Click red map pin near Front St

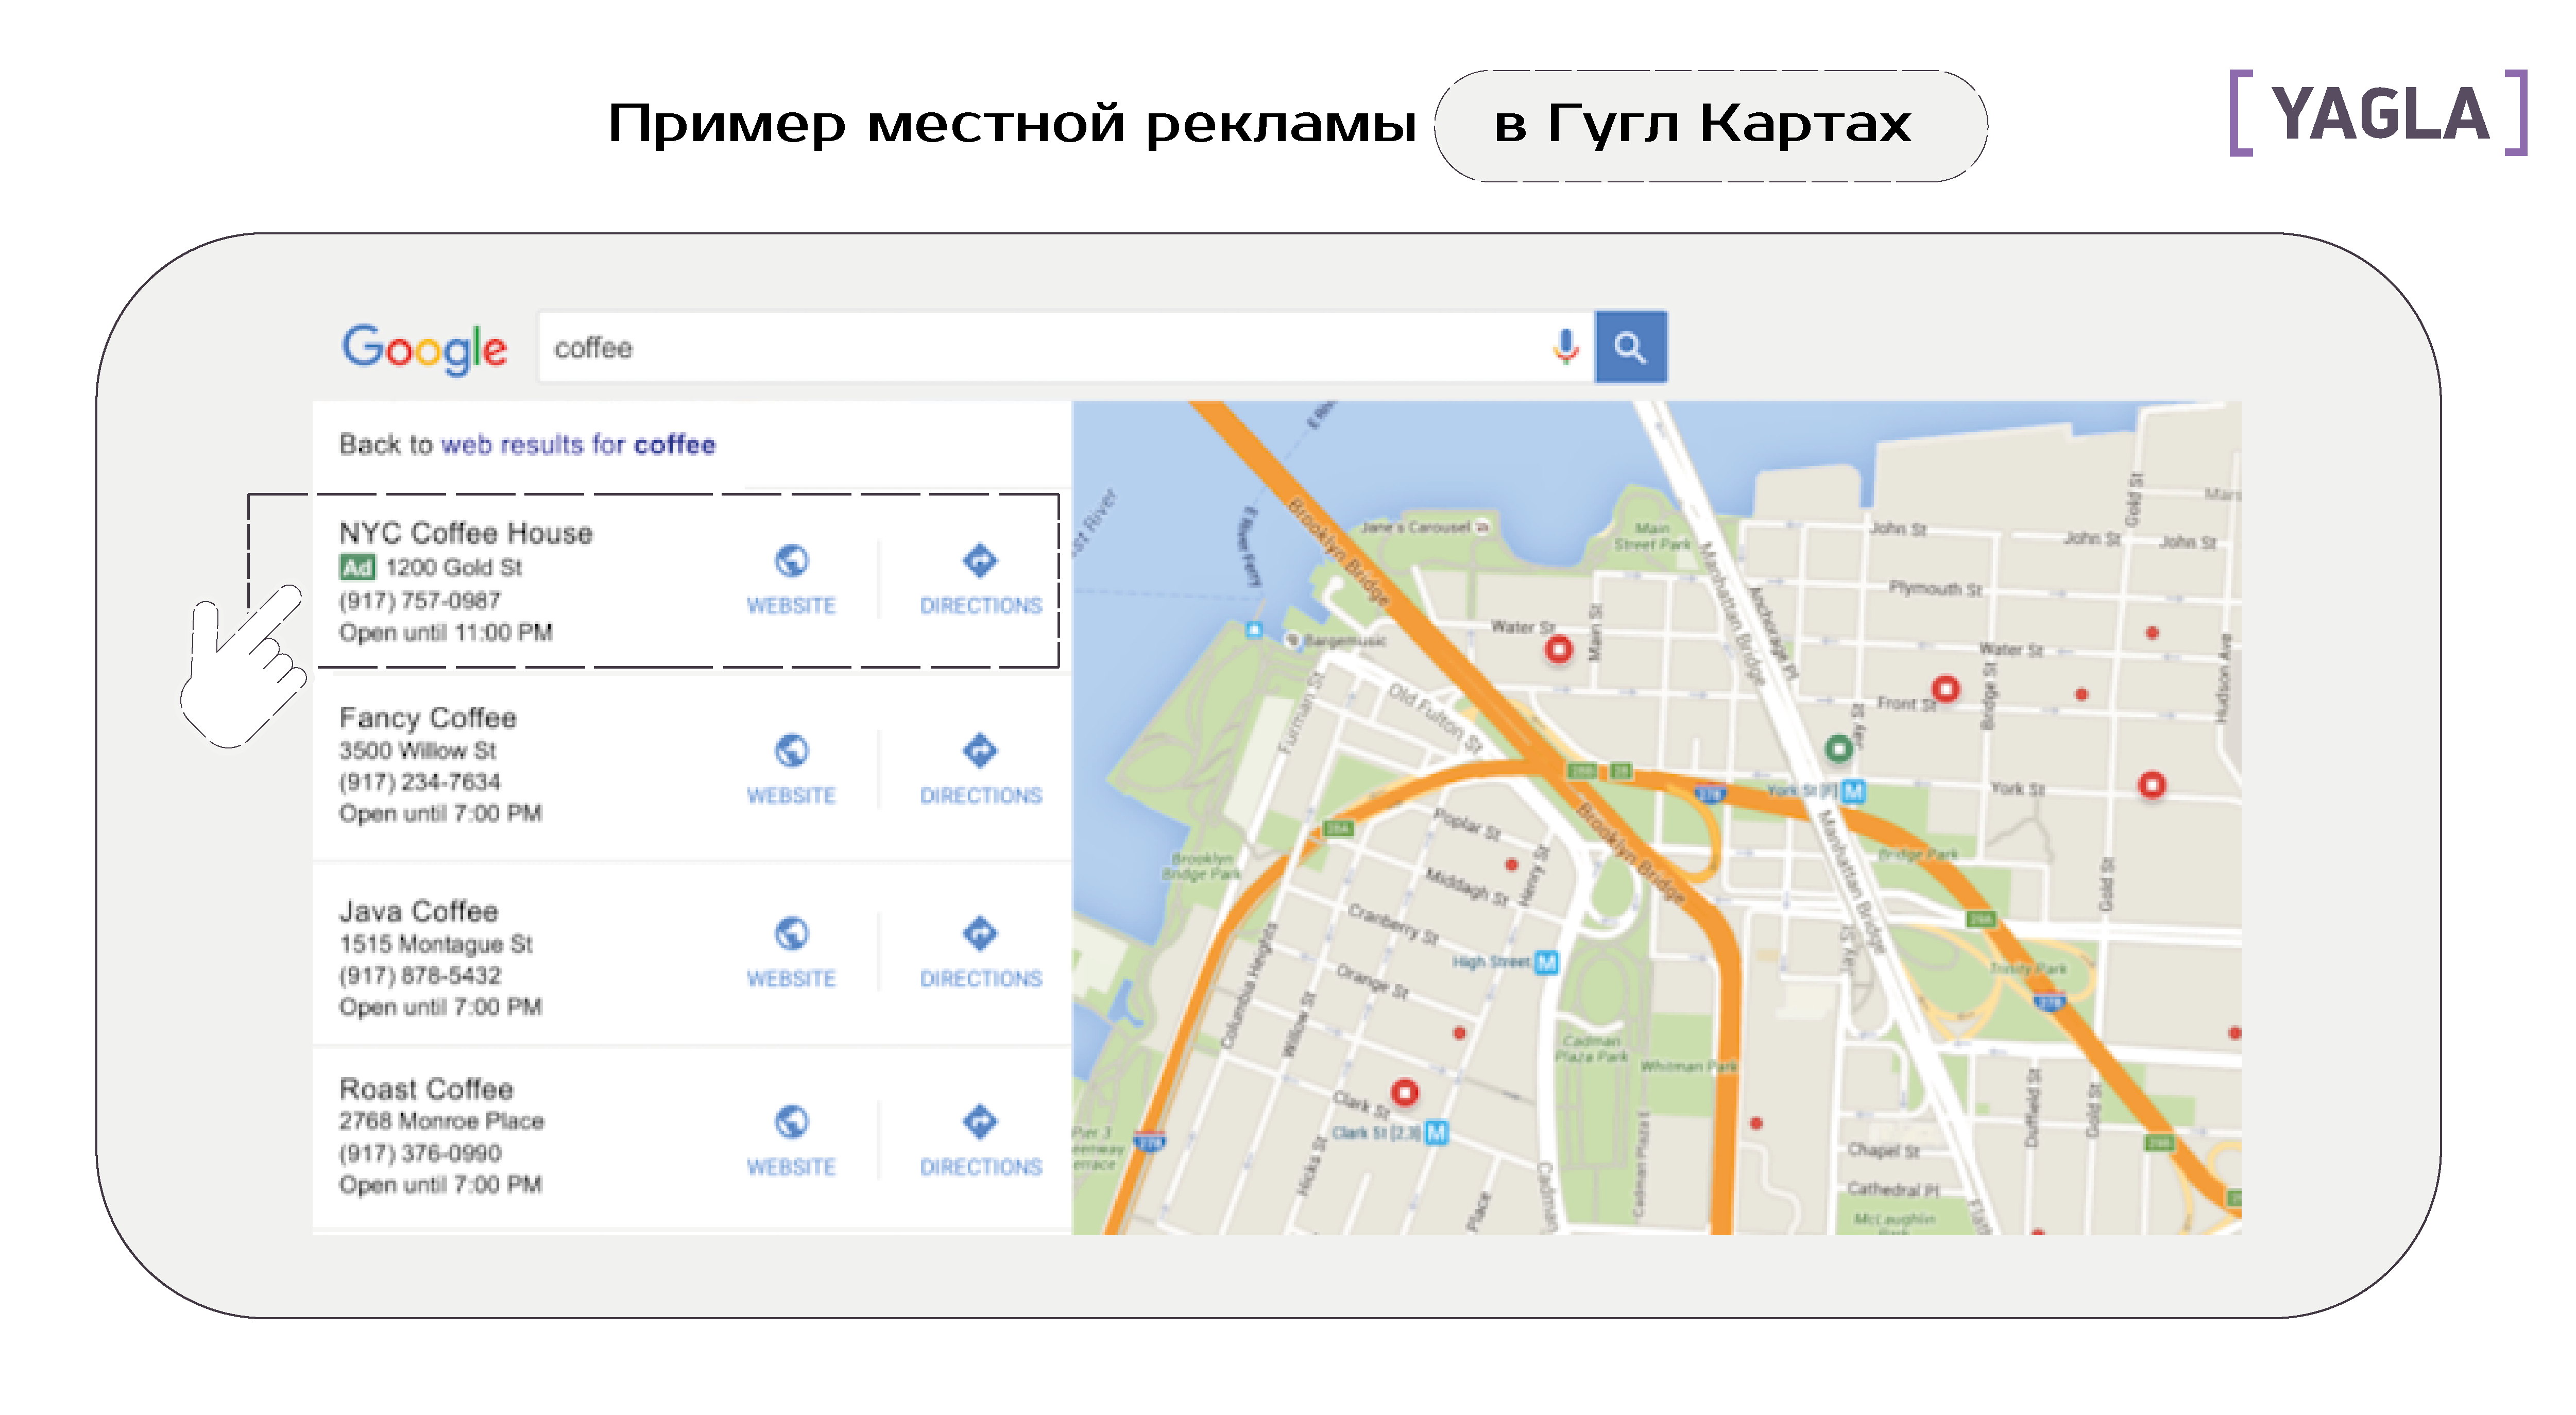pyautogui.click(x=1945, y=688)
